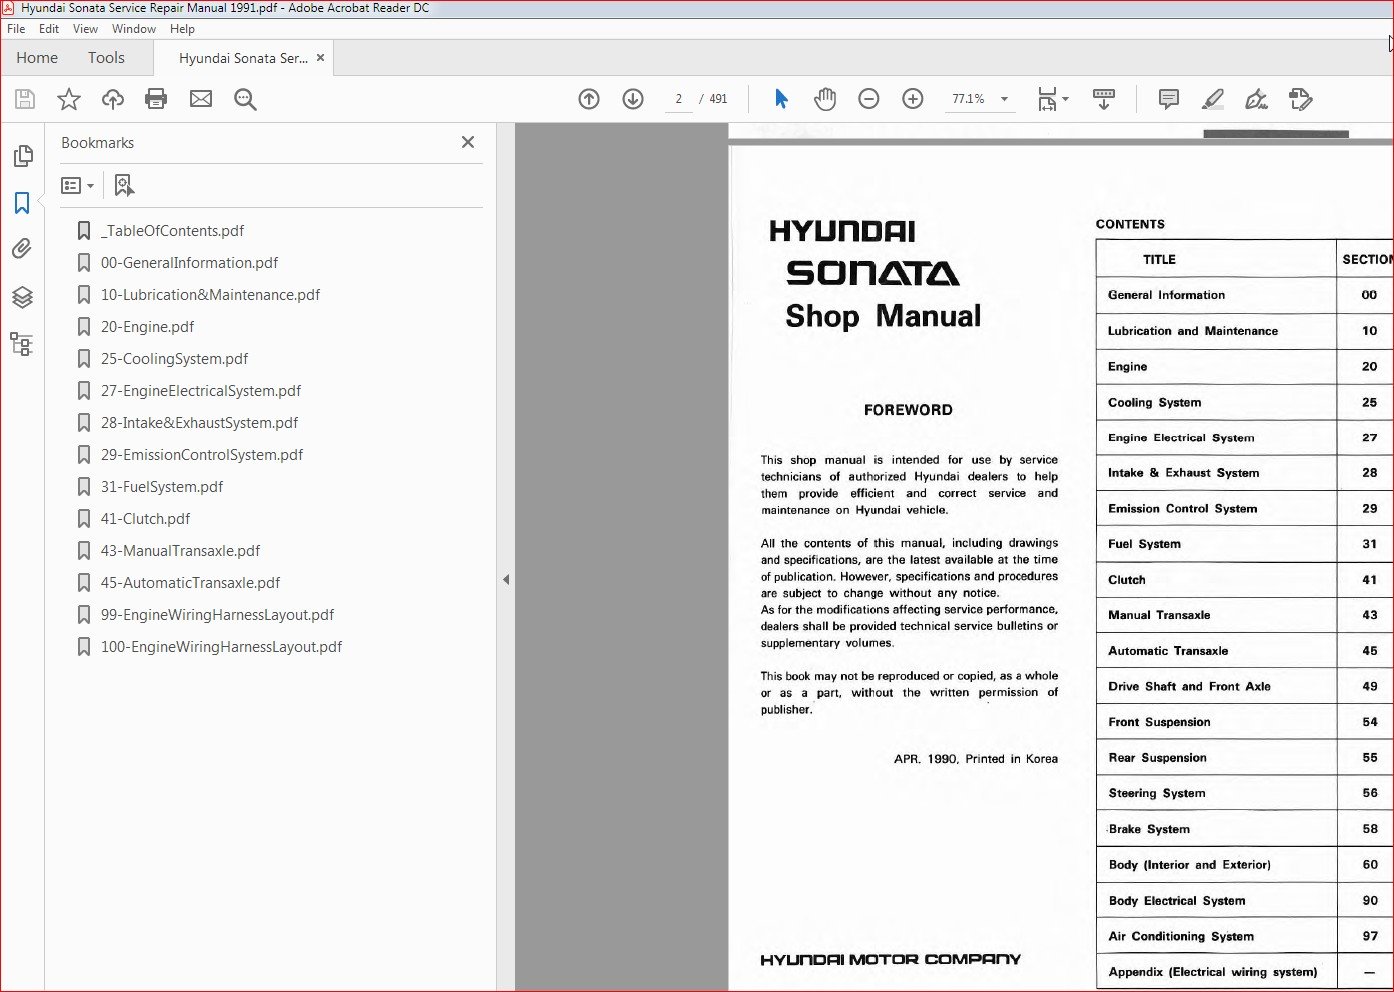Close the Bookmarks panel
The width and height of the screenshot is (1394, 992).
pos(468,142)
